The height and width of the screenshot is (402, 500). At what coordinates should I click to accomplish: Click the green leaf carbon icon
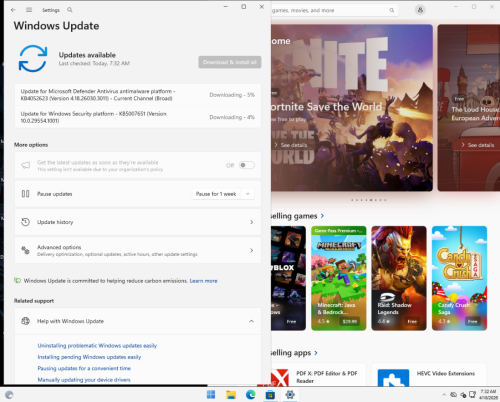pyautogui.click(x=17, y=281)
